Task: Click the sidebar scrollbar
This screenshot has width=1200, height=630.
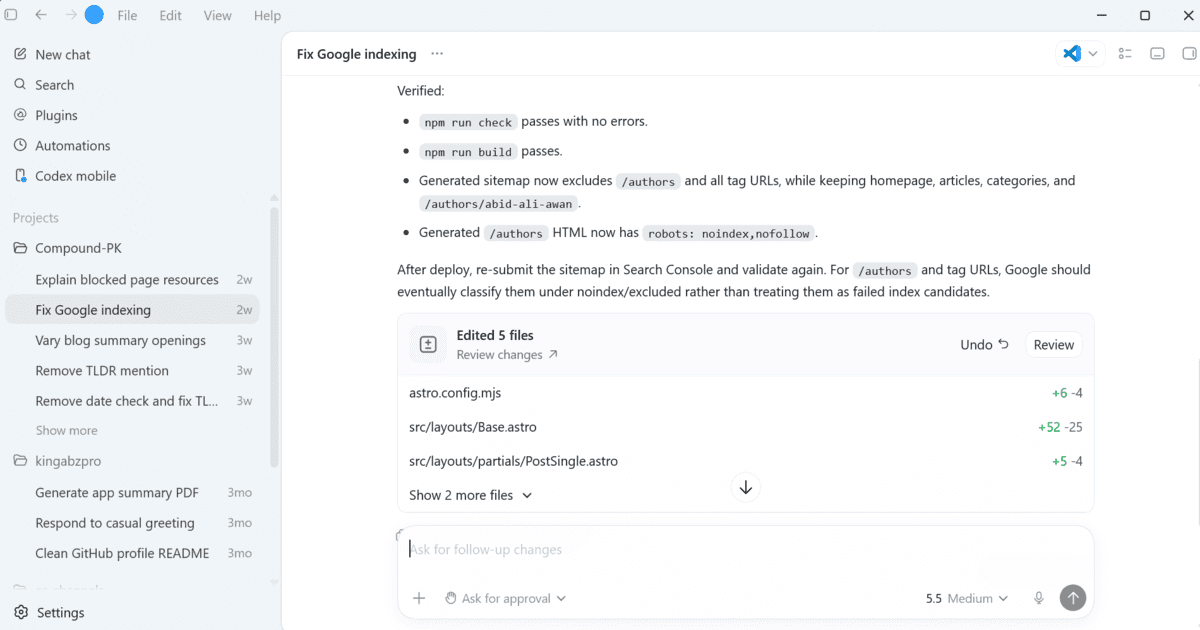Action: [275, 336]
